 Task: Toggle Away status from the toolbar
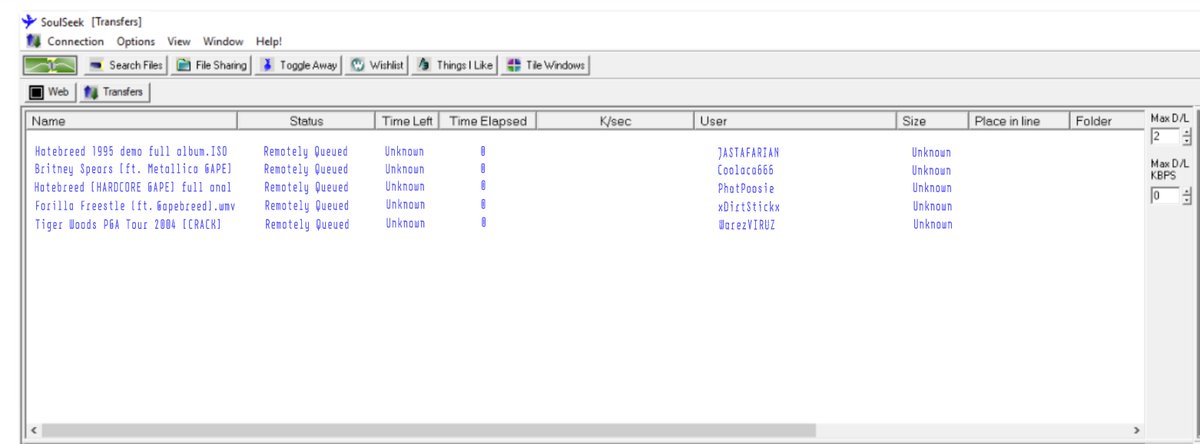pos(299,65)
